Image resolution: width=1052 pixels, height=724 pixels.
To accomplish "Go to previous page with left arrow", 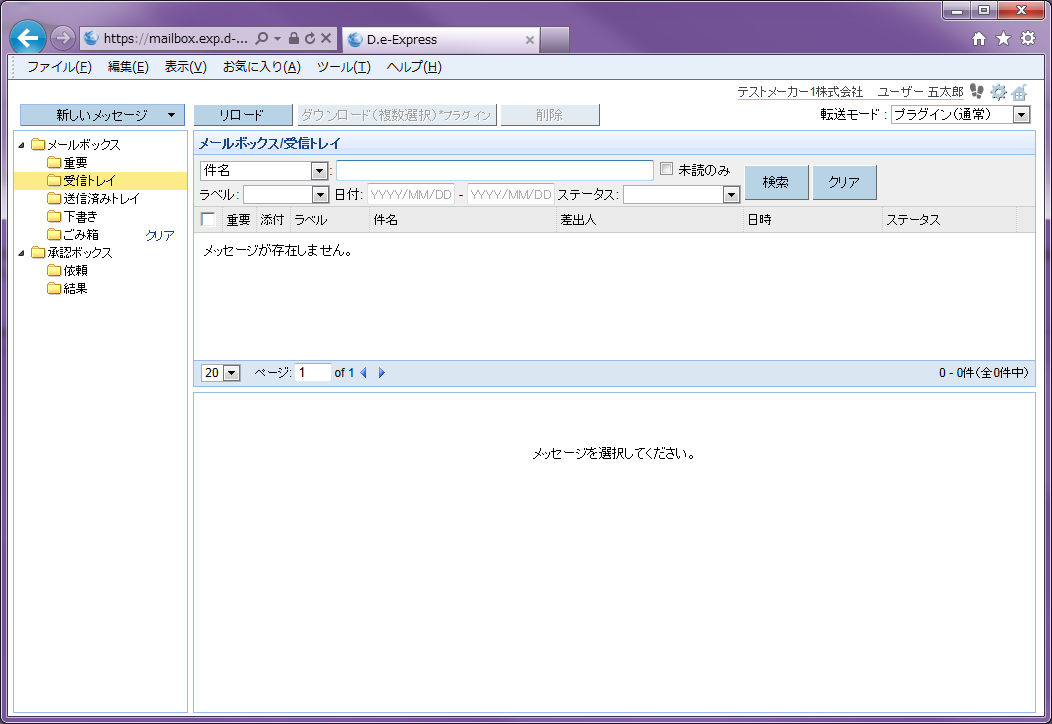I will click(x=363, y=373).
